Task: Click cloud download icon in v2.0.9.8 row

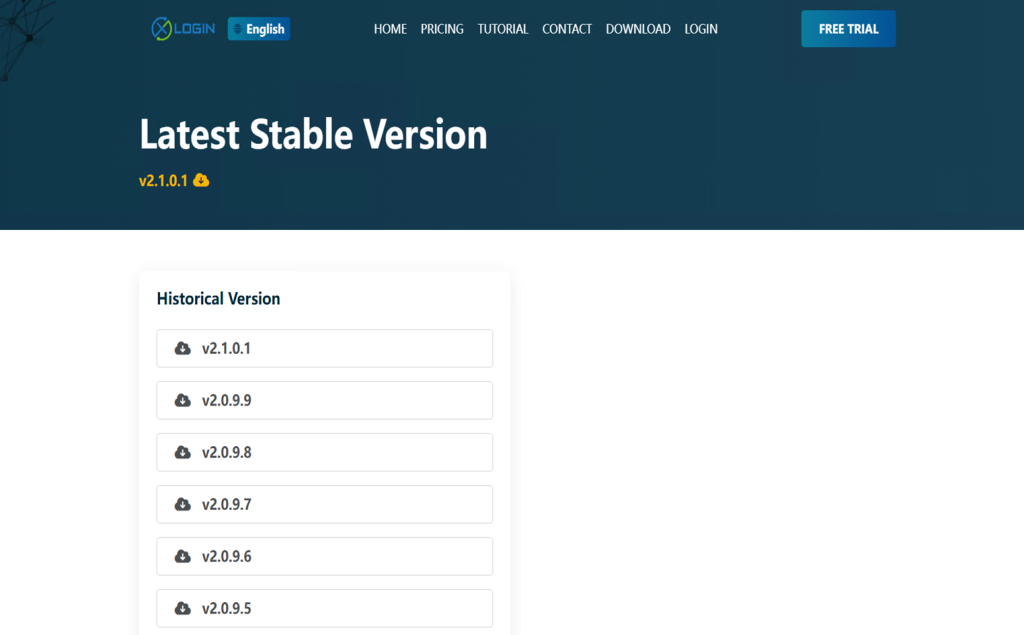Action: pyautogui.click(x=182, y=452)
